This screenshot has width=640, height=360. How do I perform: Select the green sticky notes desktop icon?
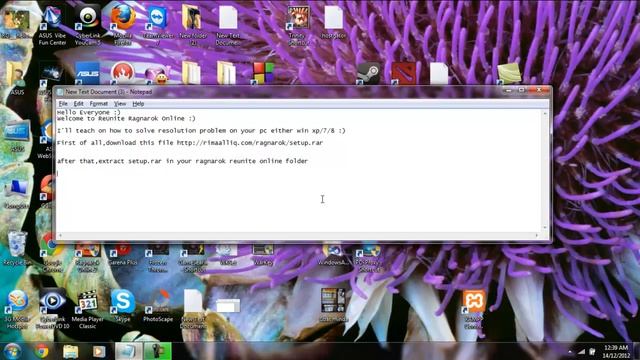509,73
